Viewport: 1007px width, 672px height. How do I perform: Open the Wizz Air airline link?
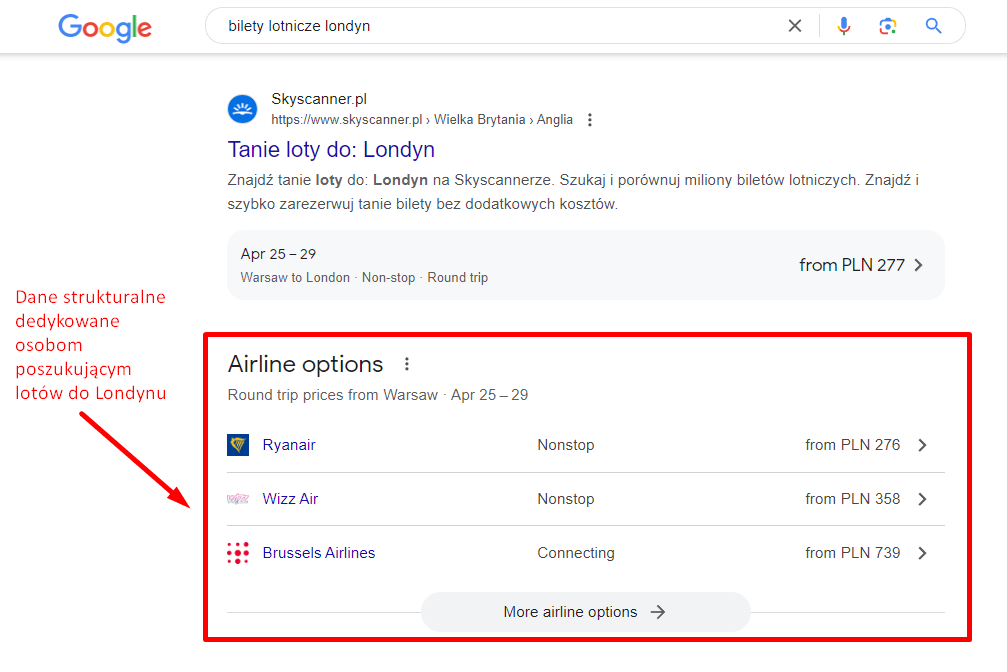pyautogui.click(x=290, y=499)
